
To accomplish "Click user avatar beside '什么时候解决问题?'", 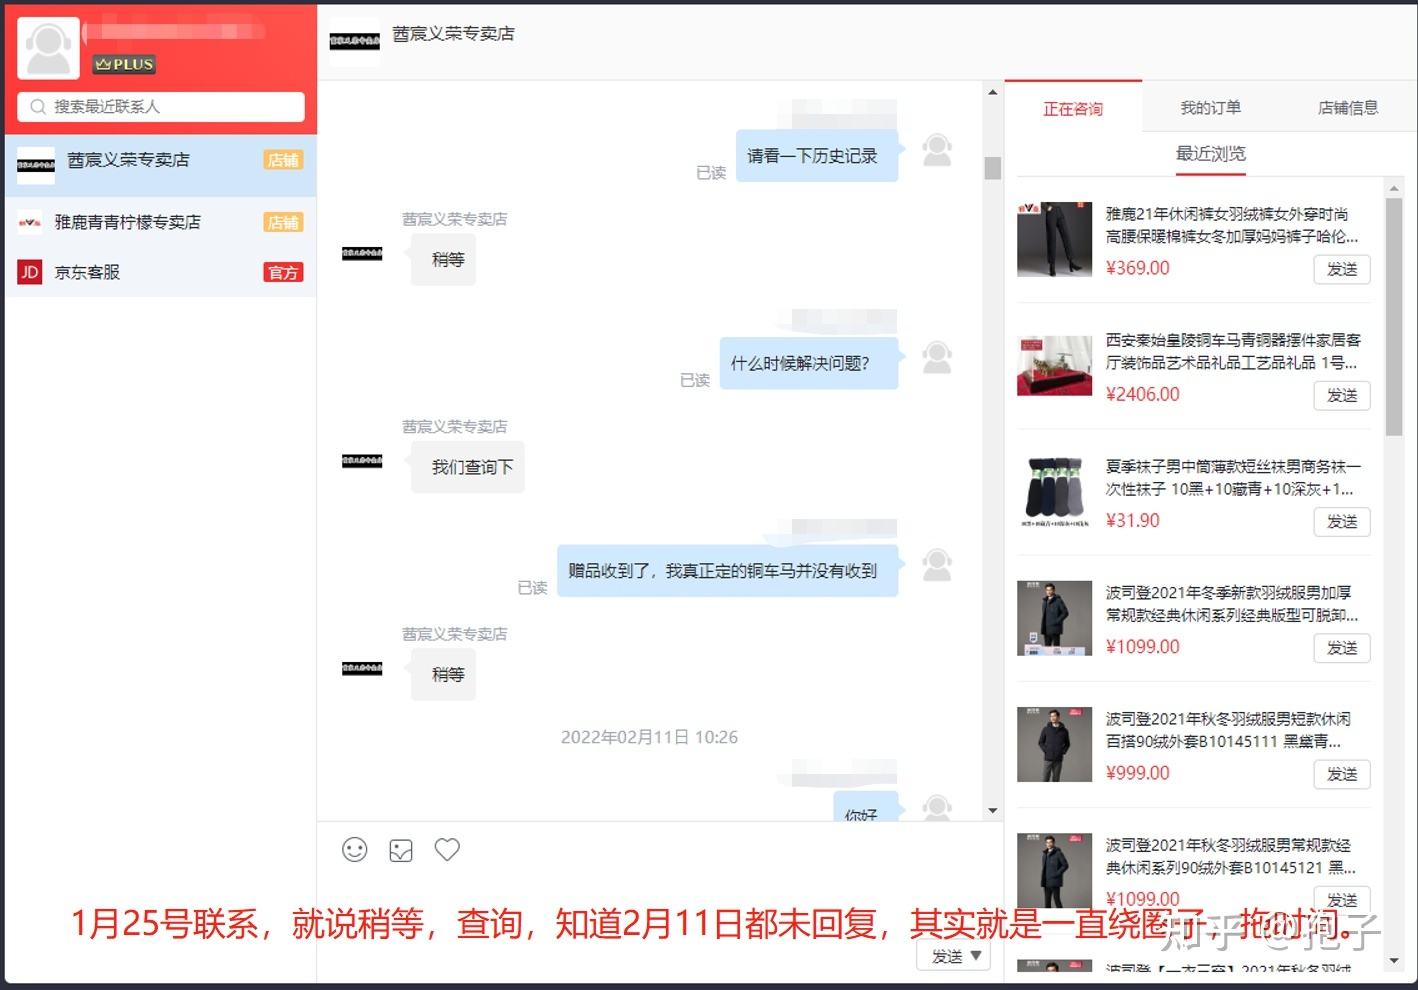I will coord(937,358).
